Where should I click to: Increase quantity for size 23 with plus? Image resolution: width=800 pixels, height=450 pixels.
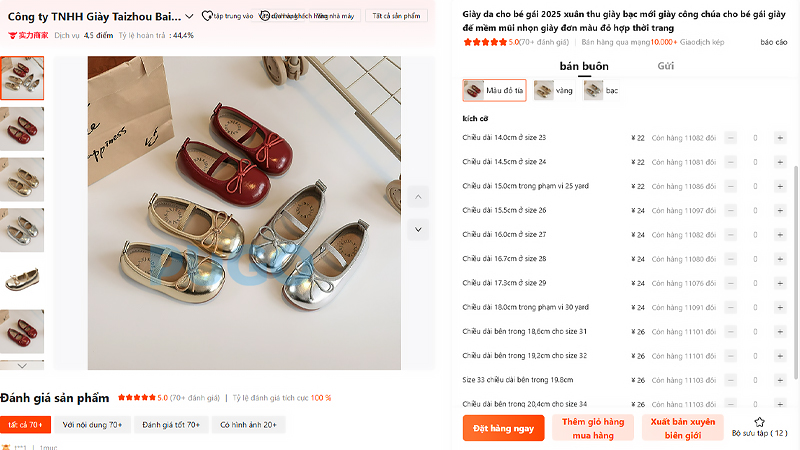tap(779, 138)
